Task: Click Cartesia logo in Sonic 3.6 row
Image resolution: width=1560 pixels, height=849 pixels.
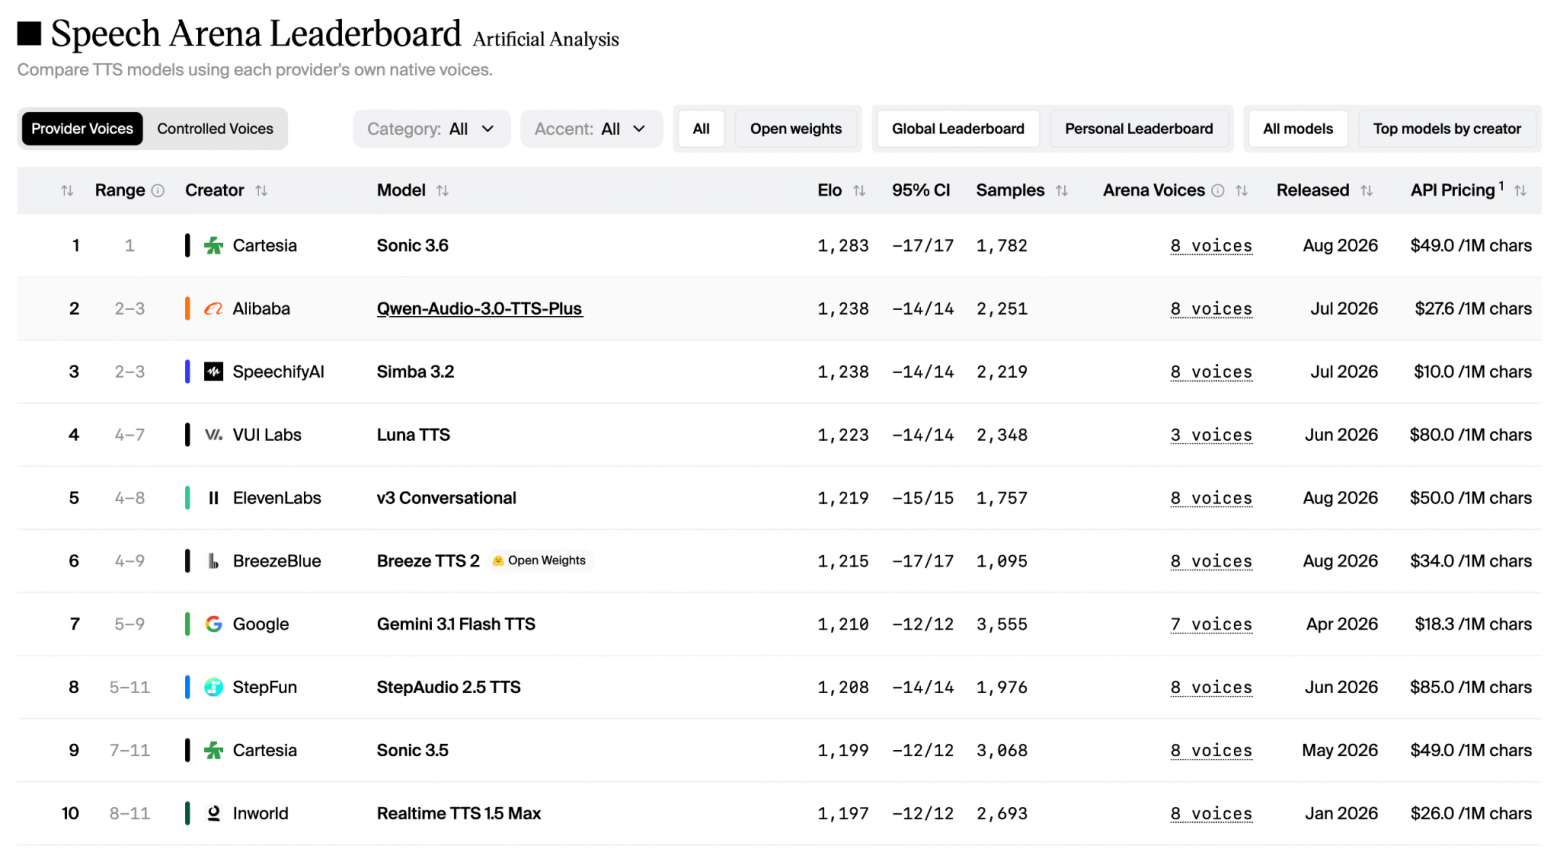Action: 214,246
